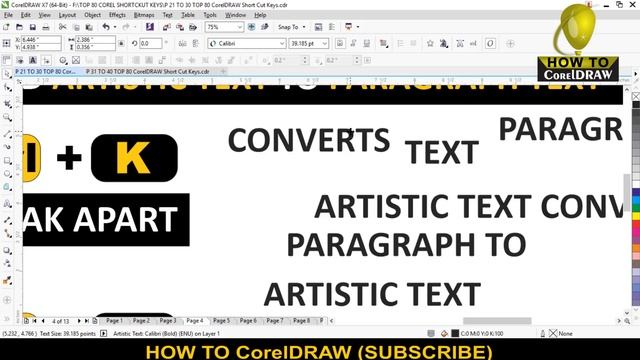Screen dimensions: 640x360
Task: Click the Import icon
Action: pos(167,27)
